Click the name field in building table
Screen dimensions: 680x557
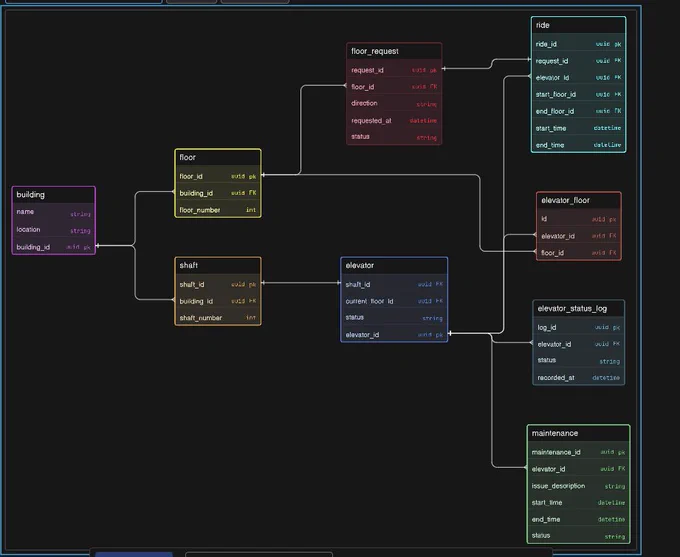point(53,212)
